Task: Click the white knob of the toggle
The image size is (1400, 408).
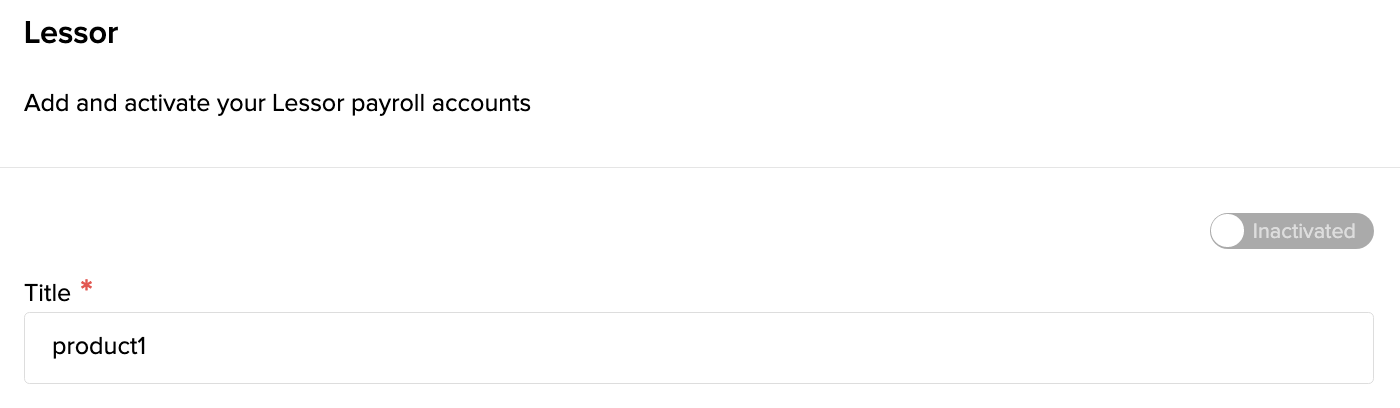Action: pos(1227,231)
